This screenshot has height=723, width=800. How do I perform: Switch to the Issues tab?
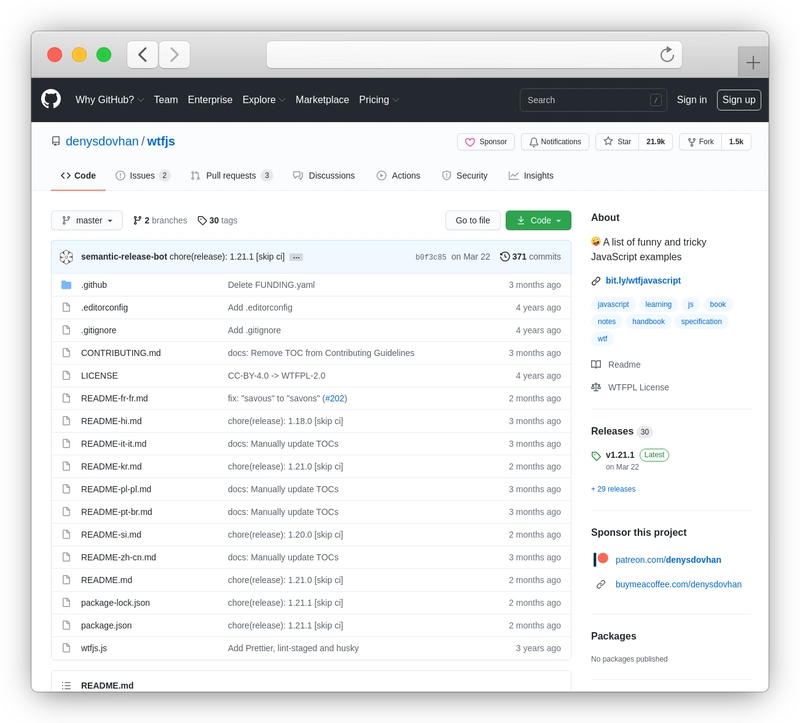pos(142,176)
